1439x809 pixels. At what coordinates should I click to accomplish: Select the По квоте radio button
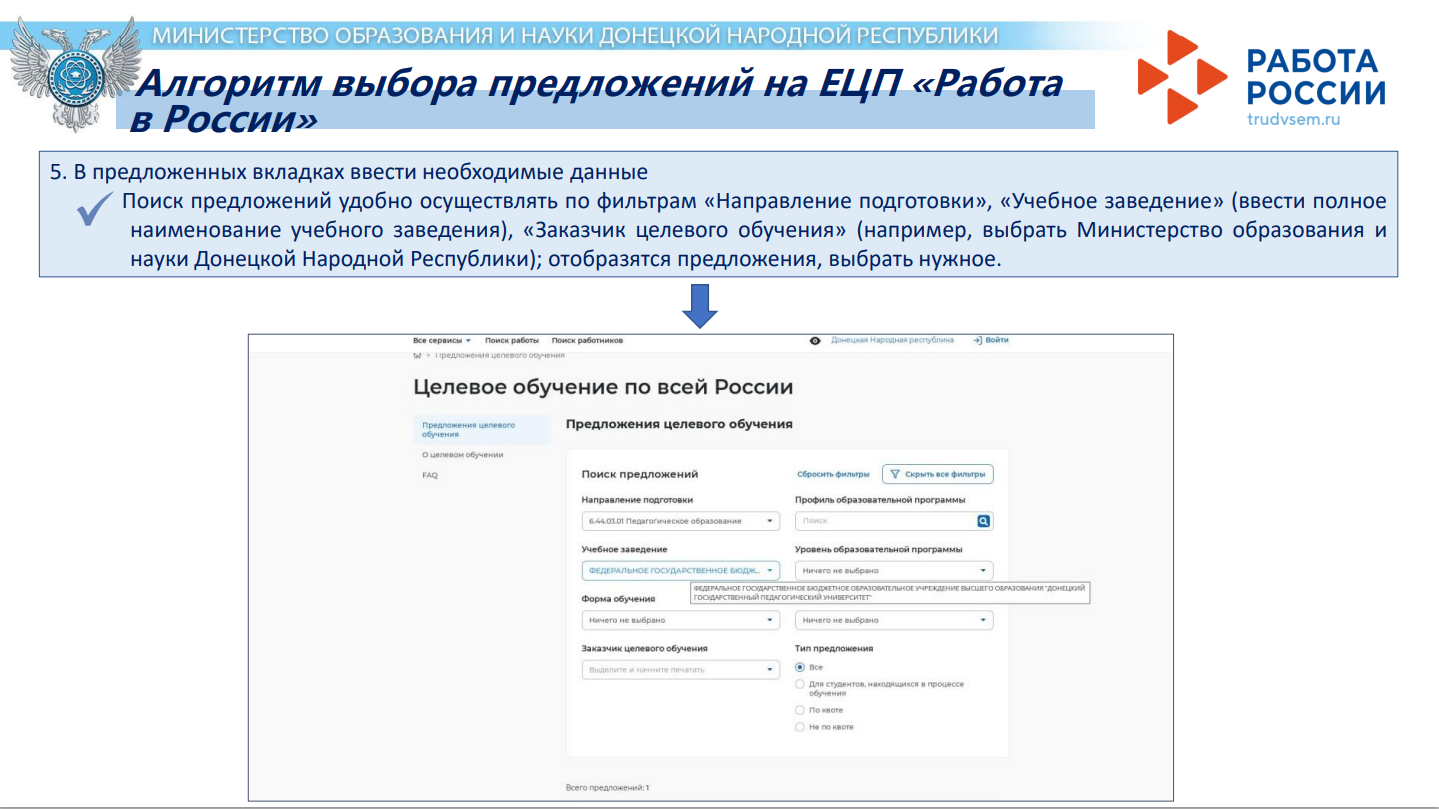pyautogui.click(x=800, y=710)
